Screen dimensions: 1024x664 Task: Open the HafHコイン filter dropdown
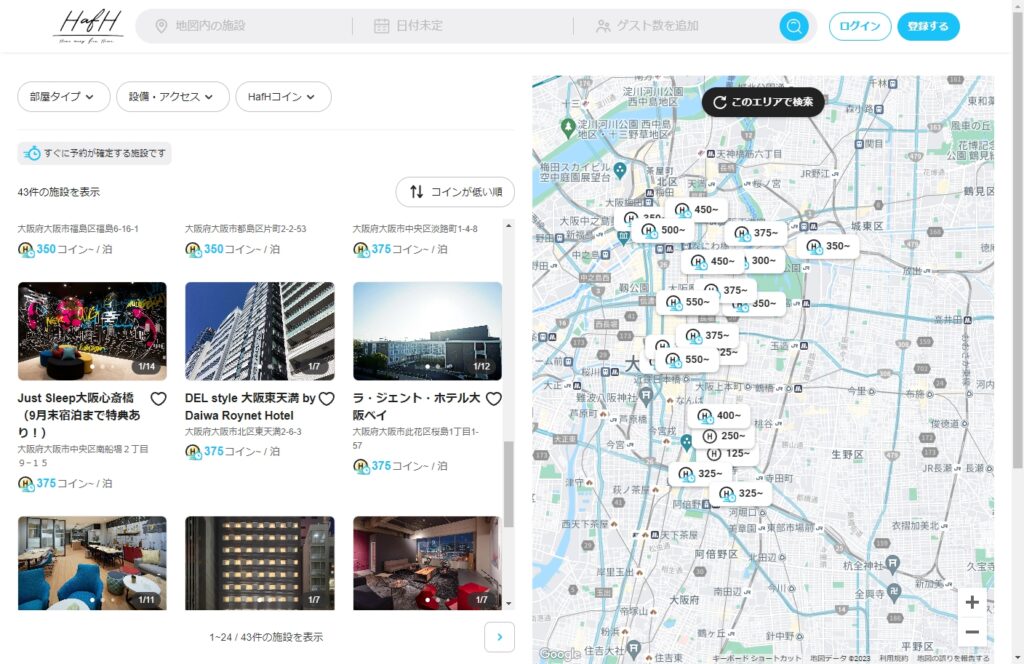point(283,97)
